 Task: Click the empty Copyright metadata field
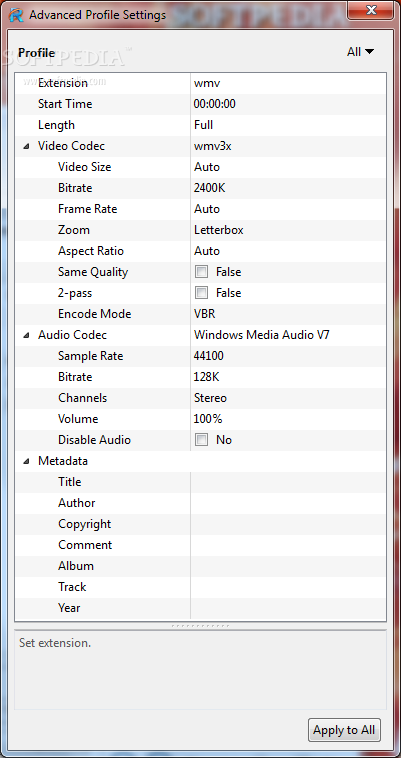pos(288,524)
